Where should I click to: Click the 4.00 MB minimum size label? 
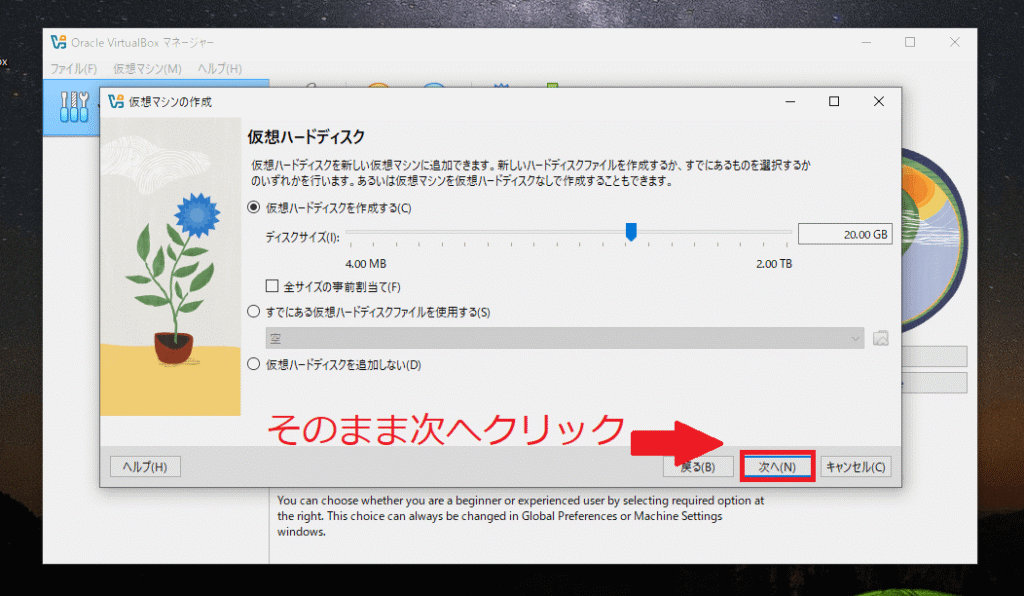pos(366,264)
